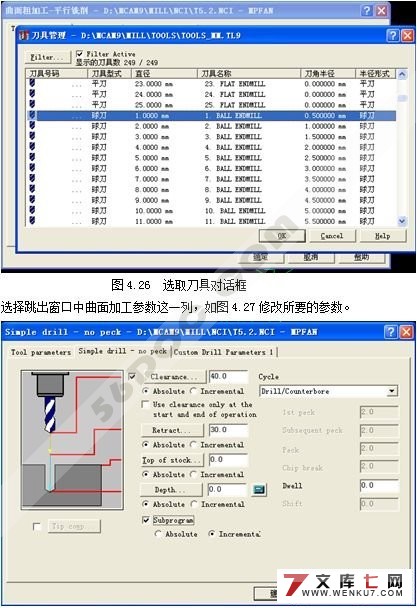Click the drill illustration preview image
Image resolution: width=417 pixels, height=608 pixels.
click(72, 440)
